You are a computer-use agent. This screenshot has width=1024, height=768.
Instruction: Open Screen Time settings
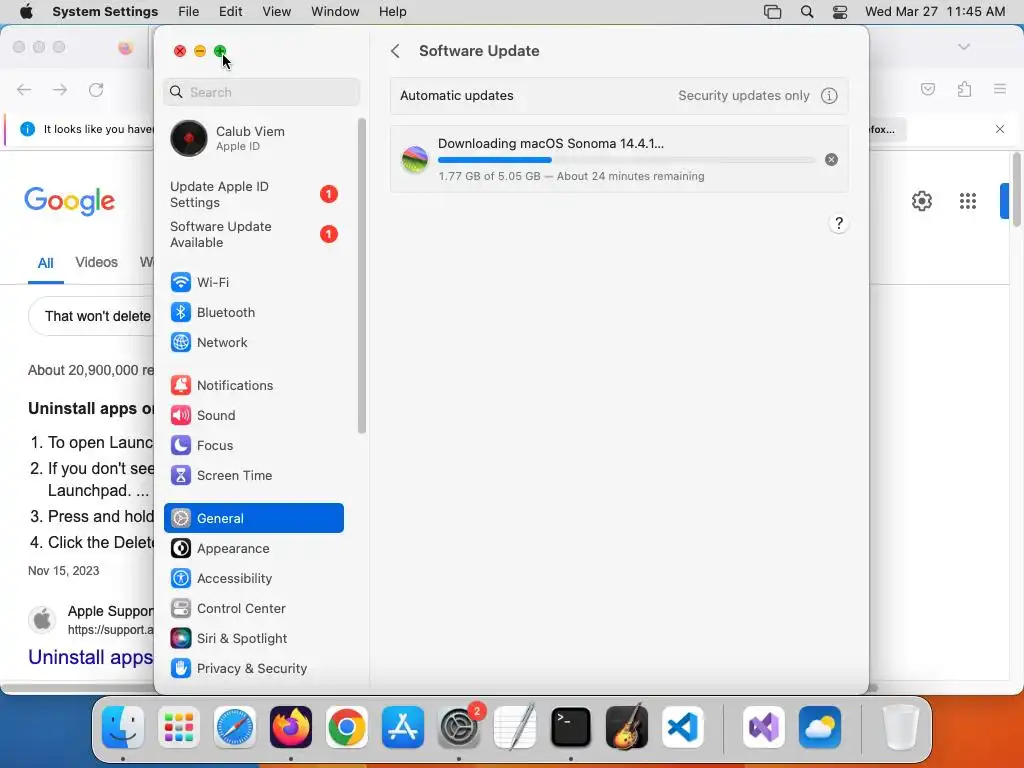pos(253,475)
